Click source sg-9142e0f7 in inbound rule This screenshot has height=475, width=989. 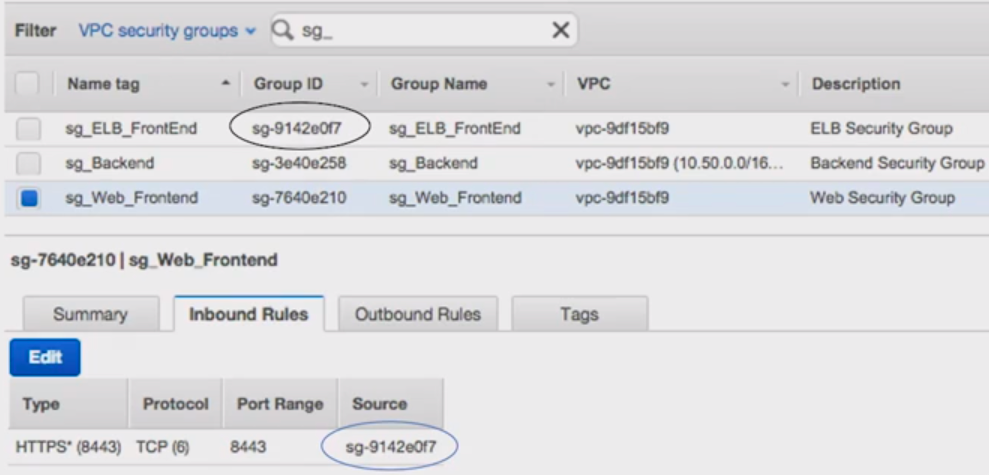click(390, 447)
